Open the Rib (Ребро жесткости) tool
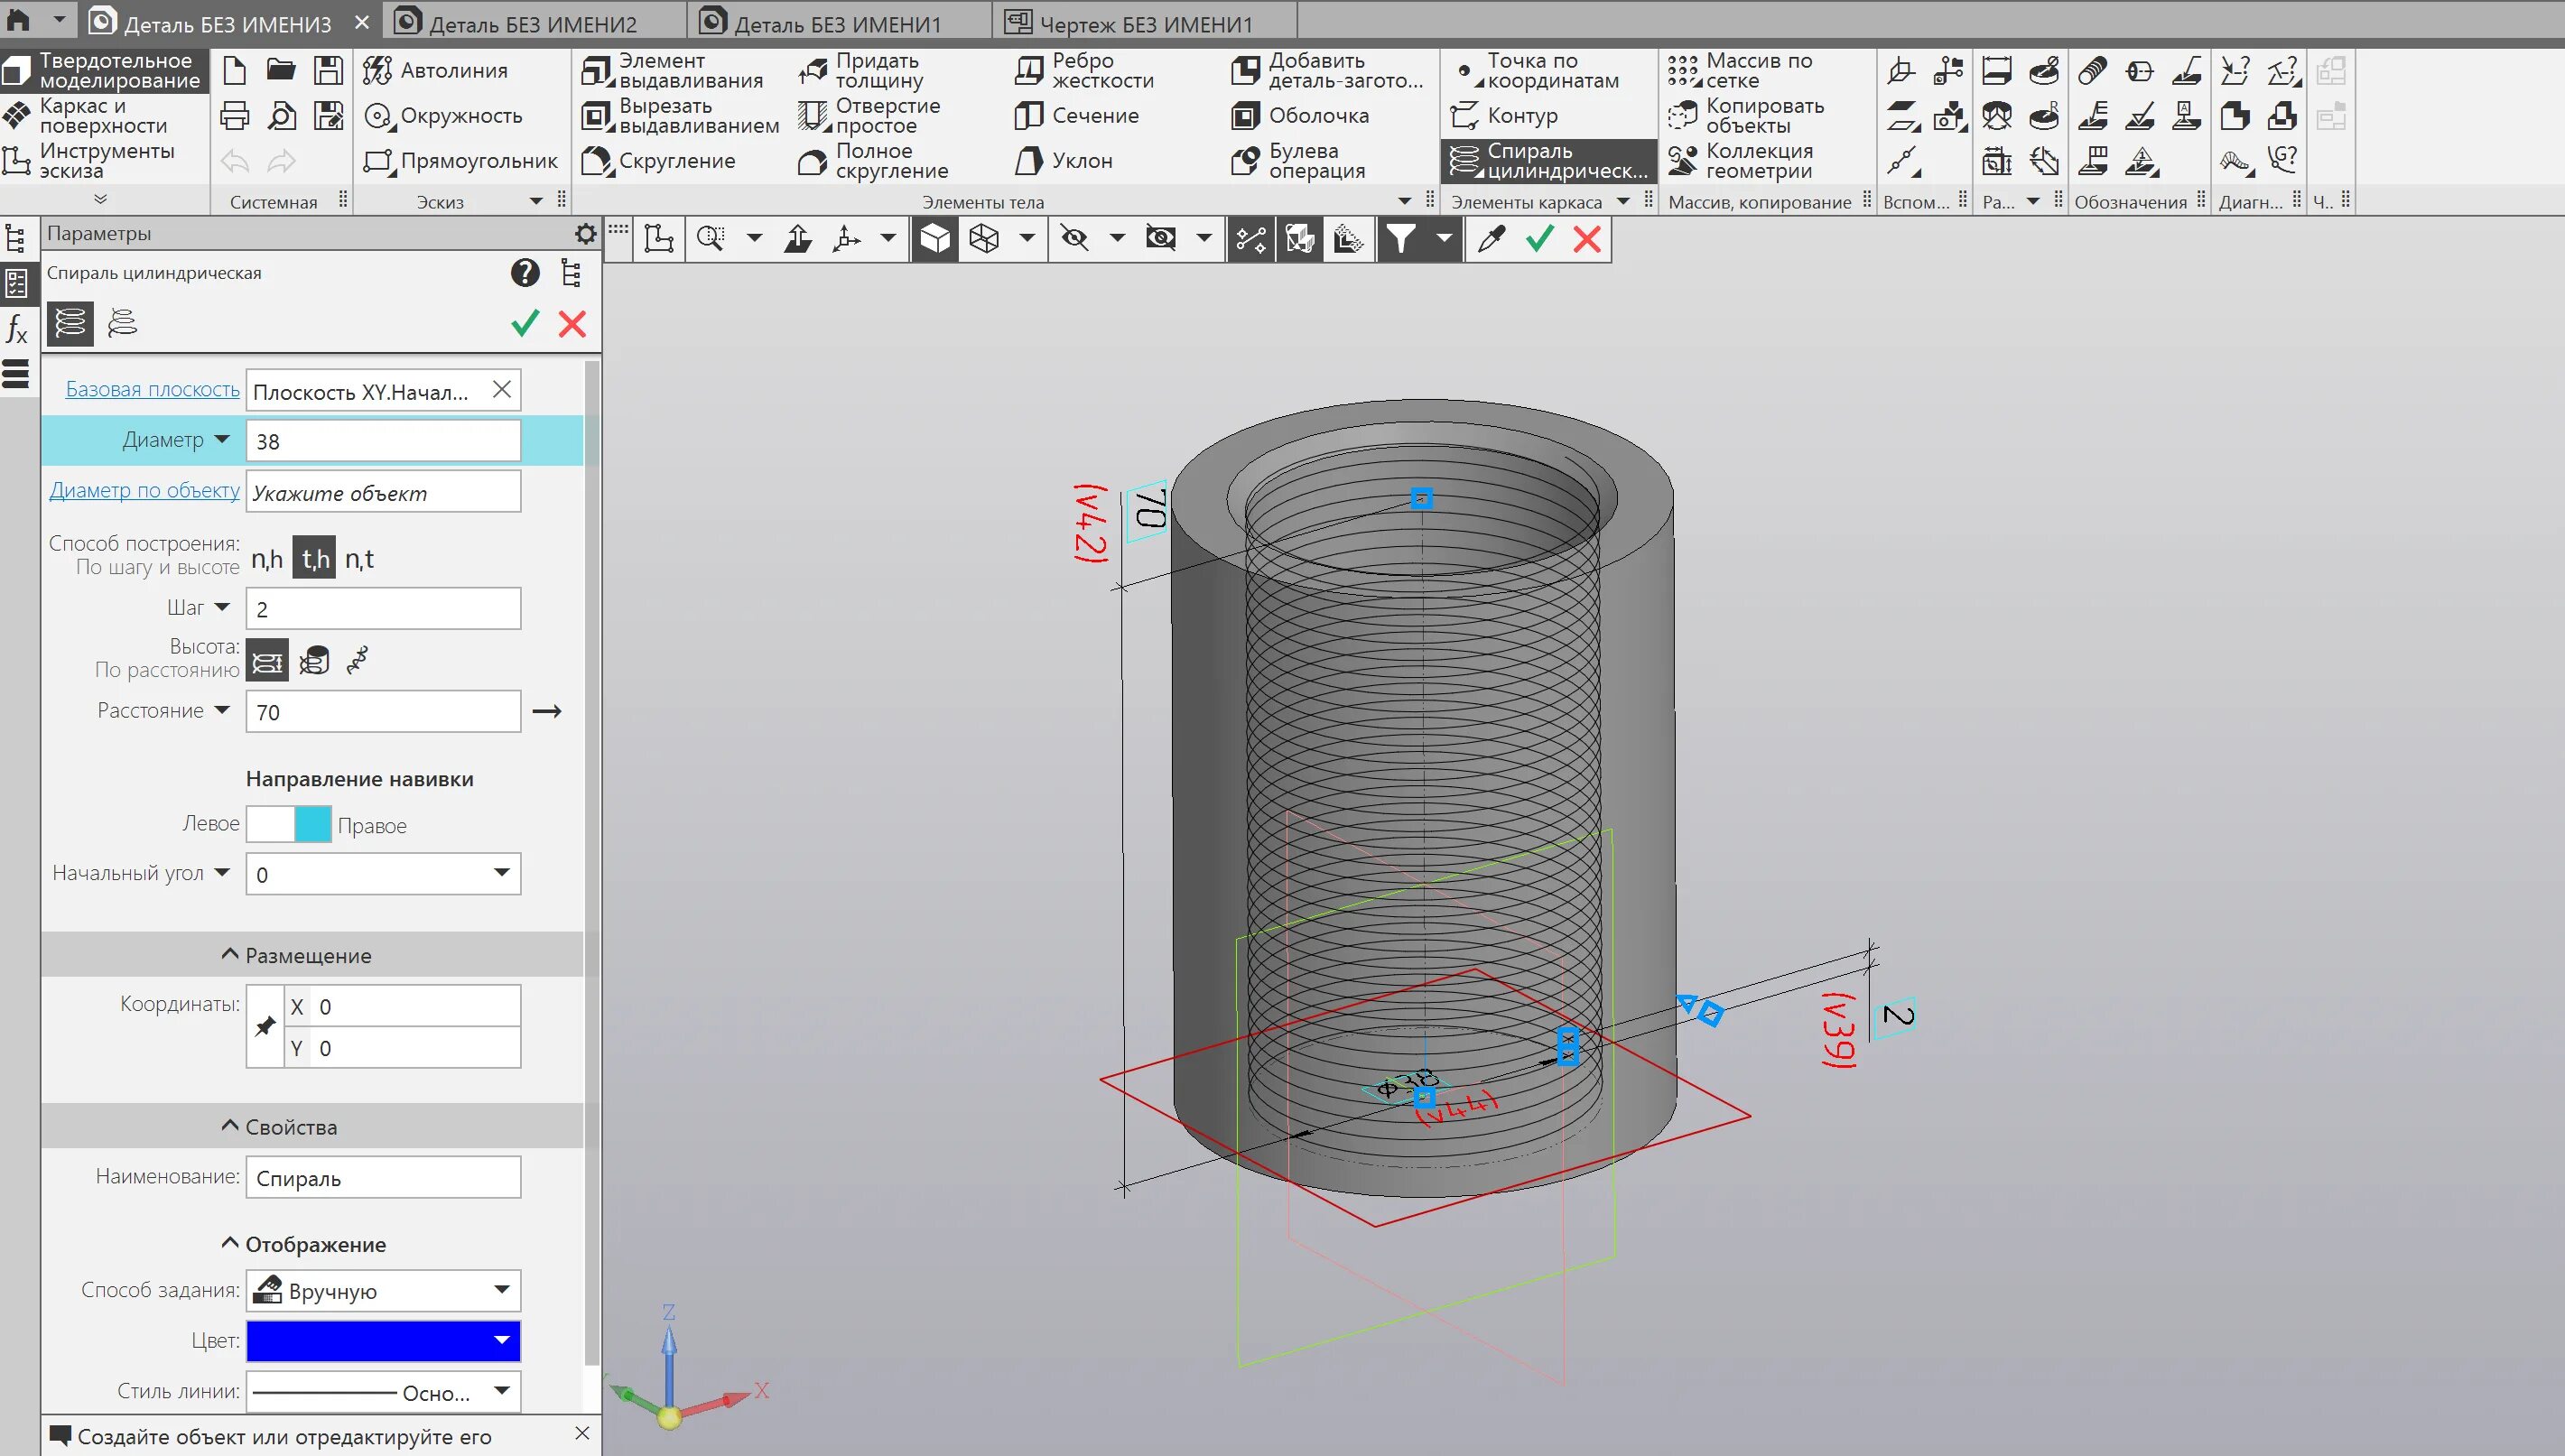 [x=1029, y=71]
